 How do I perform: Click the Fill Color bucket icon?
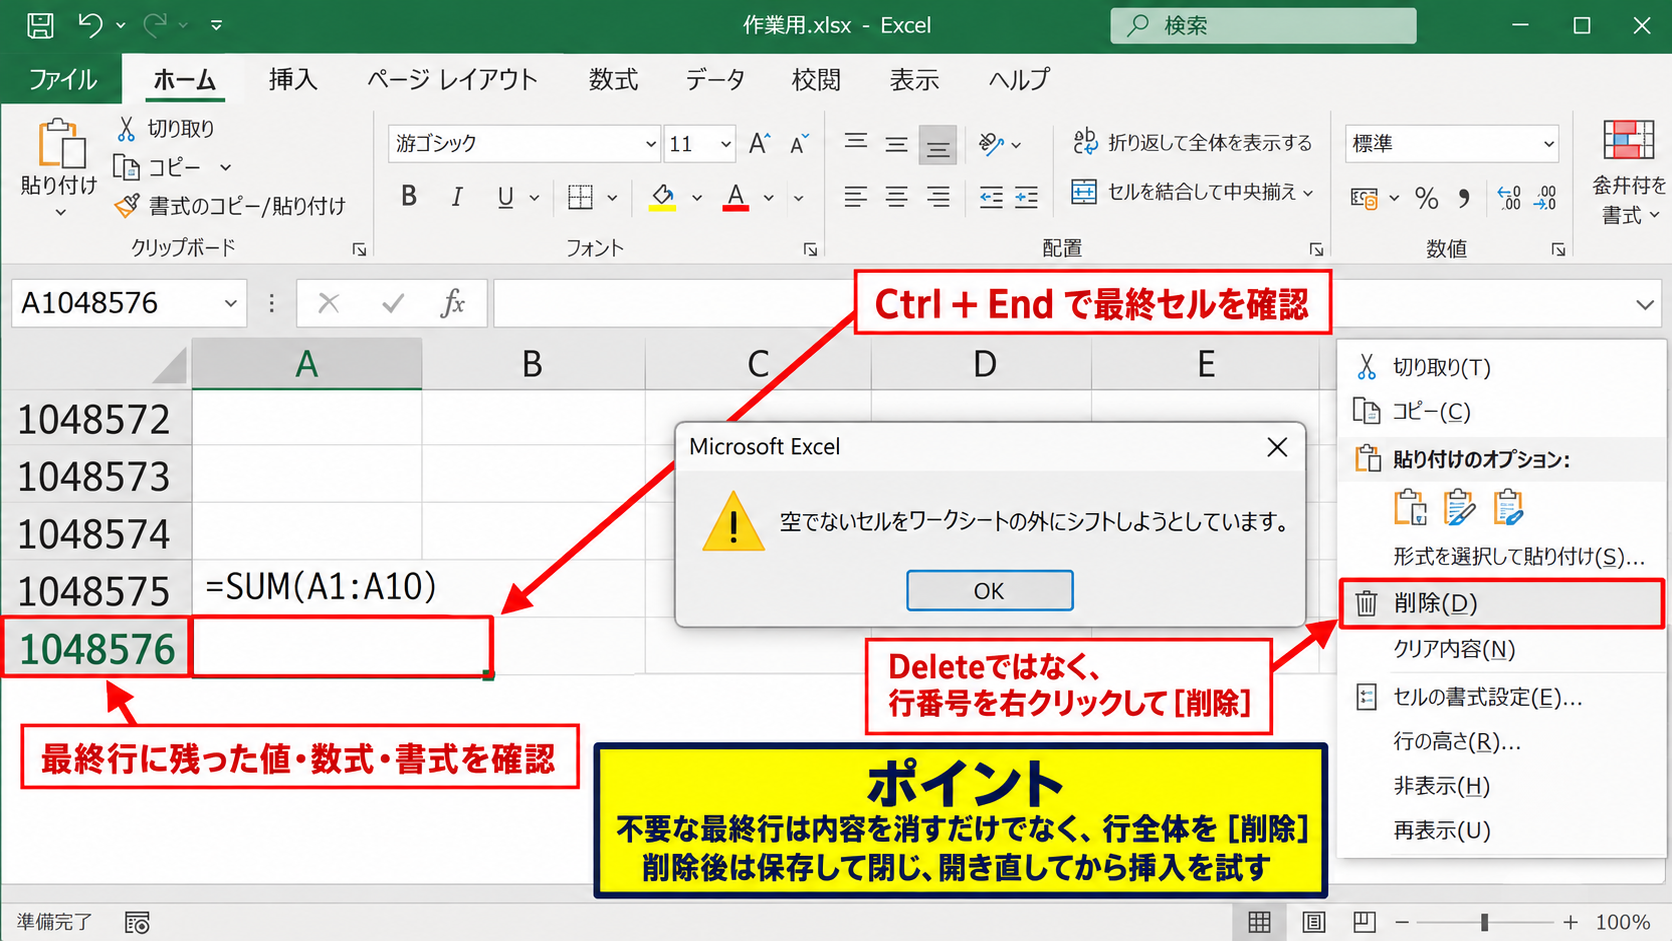[x=662, y=197]
